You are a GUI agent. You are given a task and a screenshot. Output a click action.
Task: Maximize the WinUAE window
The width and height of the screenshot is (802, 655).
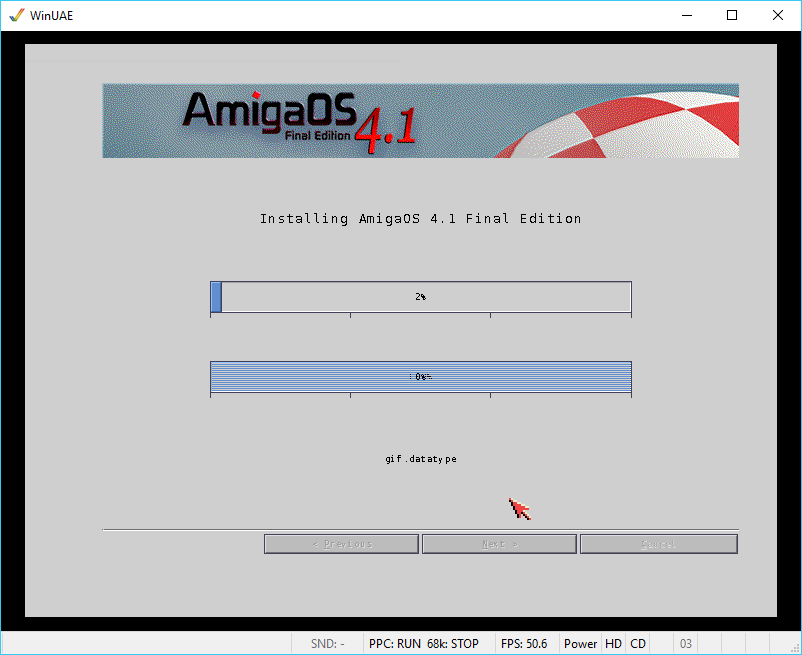(732, 15)
